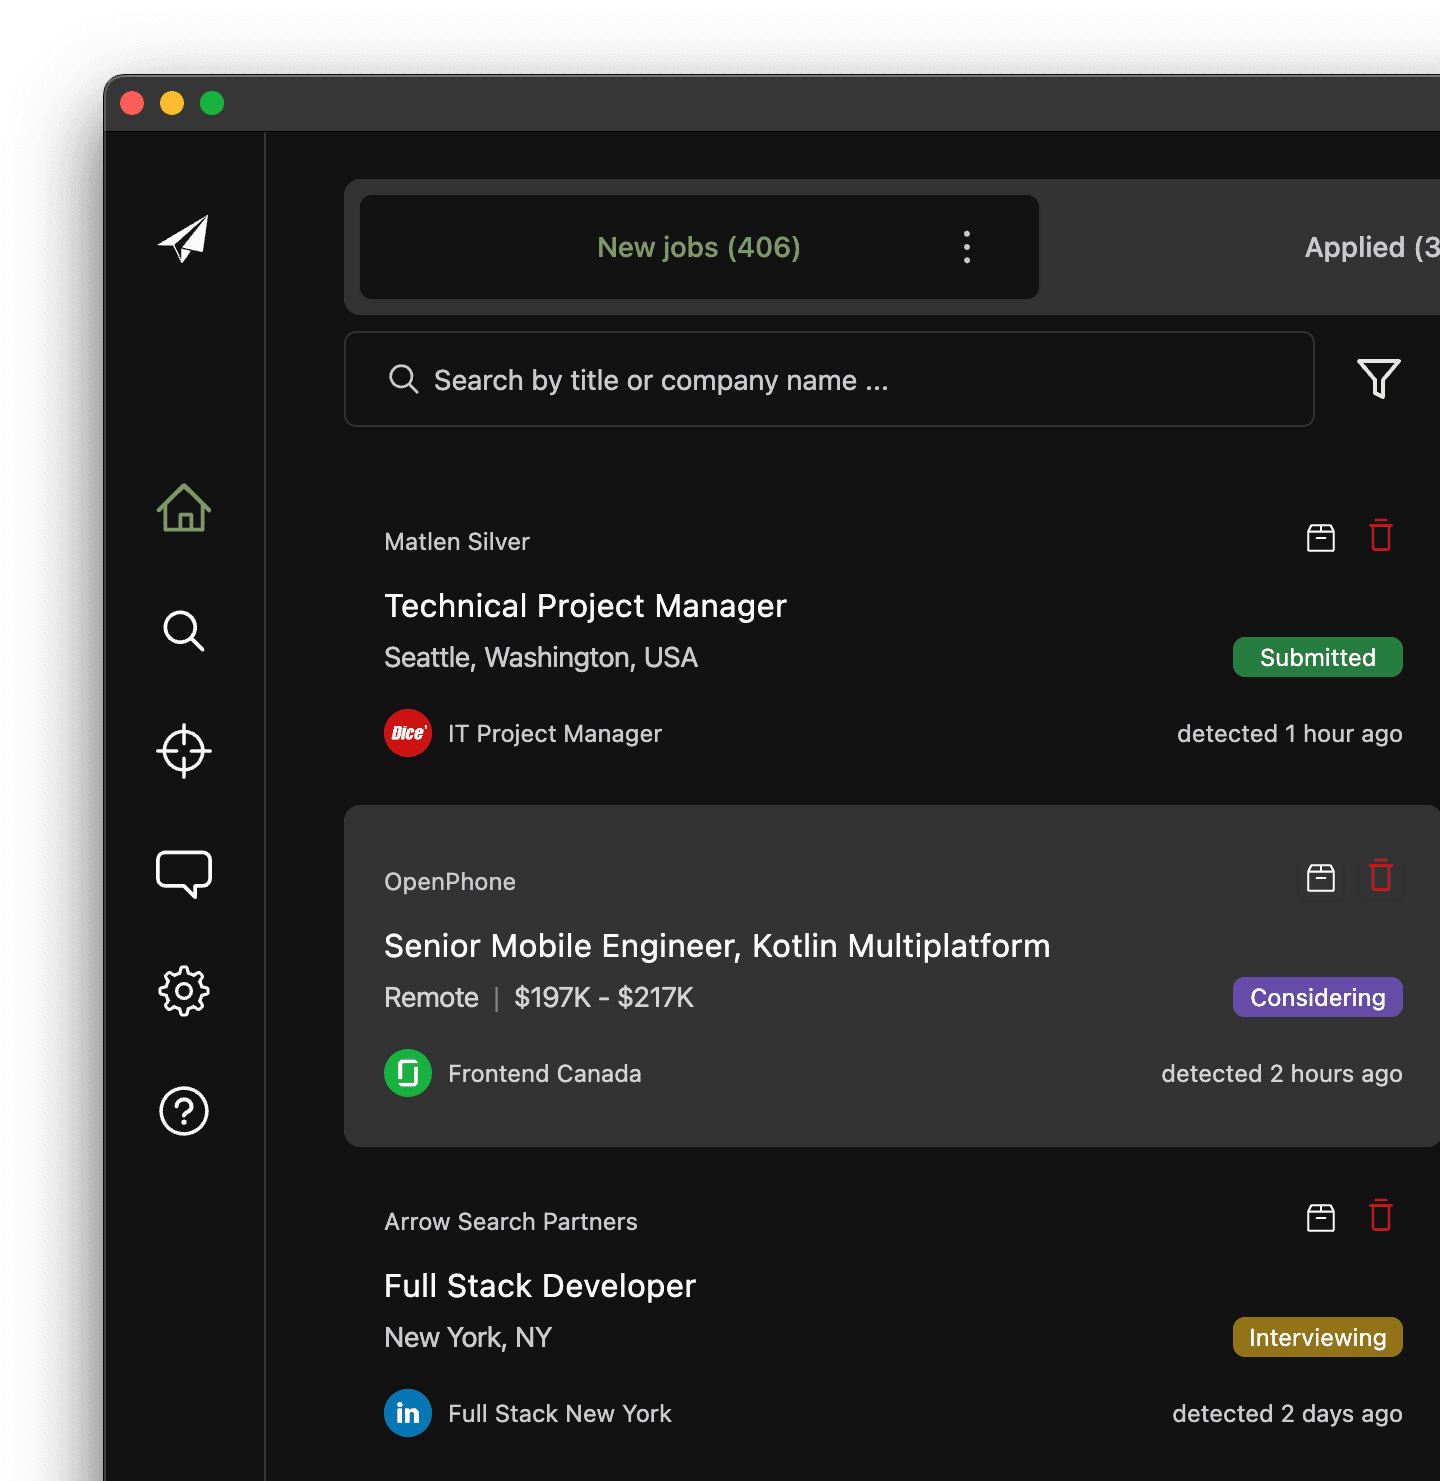Click the paper plane app logo
This screenshot has width=1440, height=1481.
pos(183,240)
